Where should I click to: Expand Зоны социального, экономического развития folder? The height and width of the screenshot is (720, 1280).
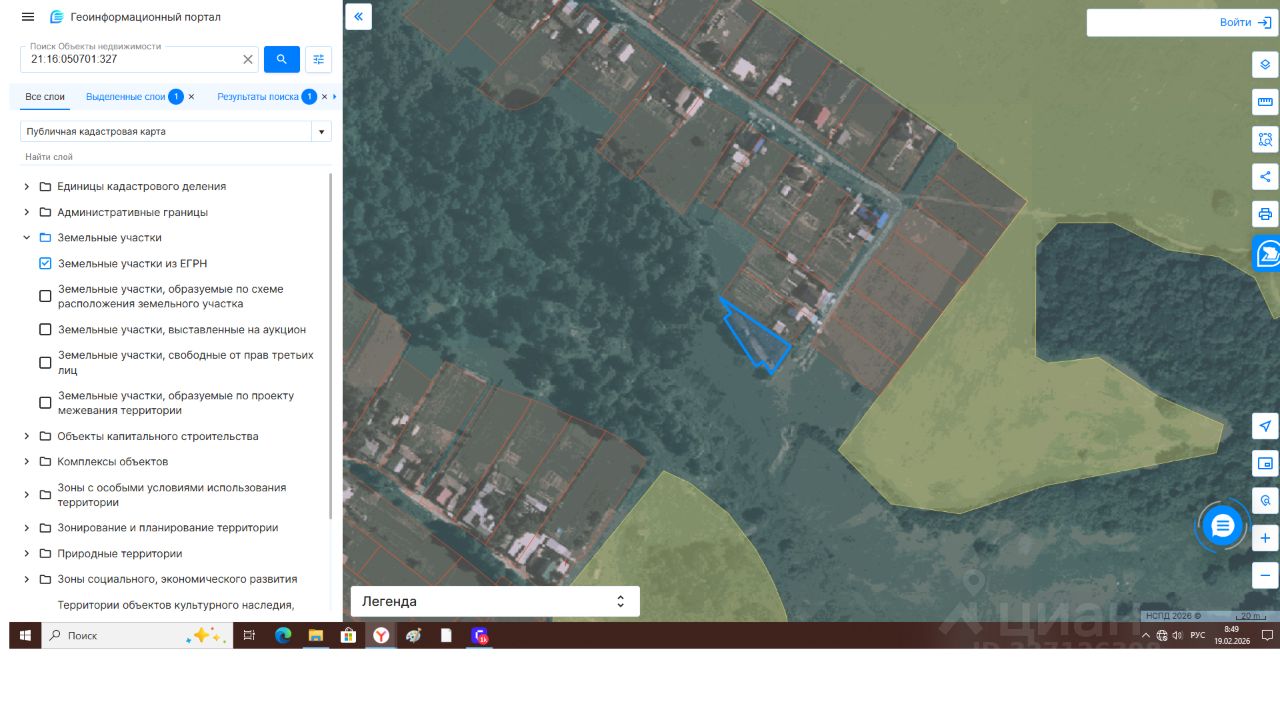point(27,579)
